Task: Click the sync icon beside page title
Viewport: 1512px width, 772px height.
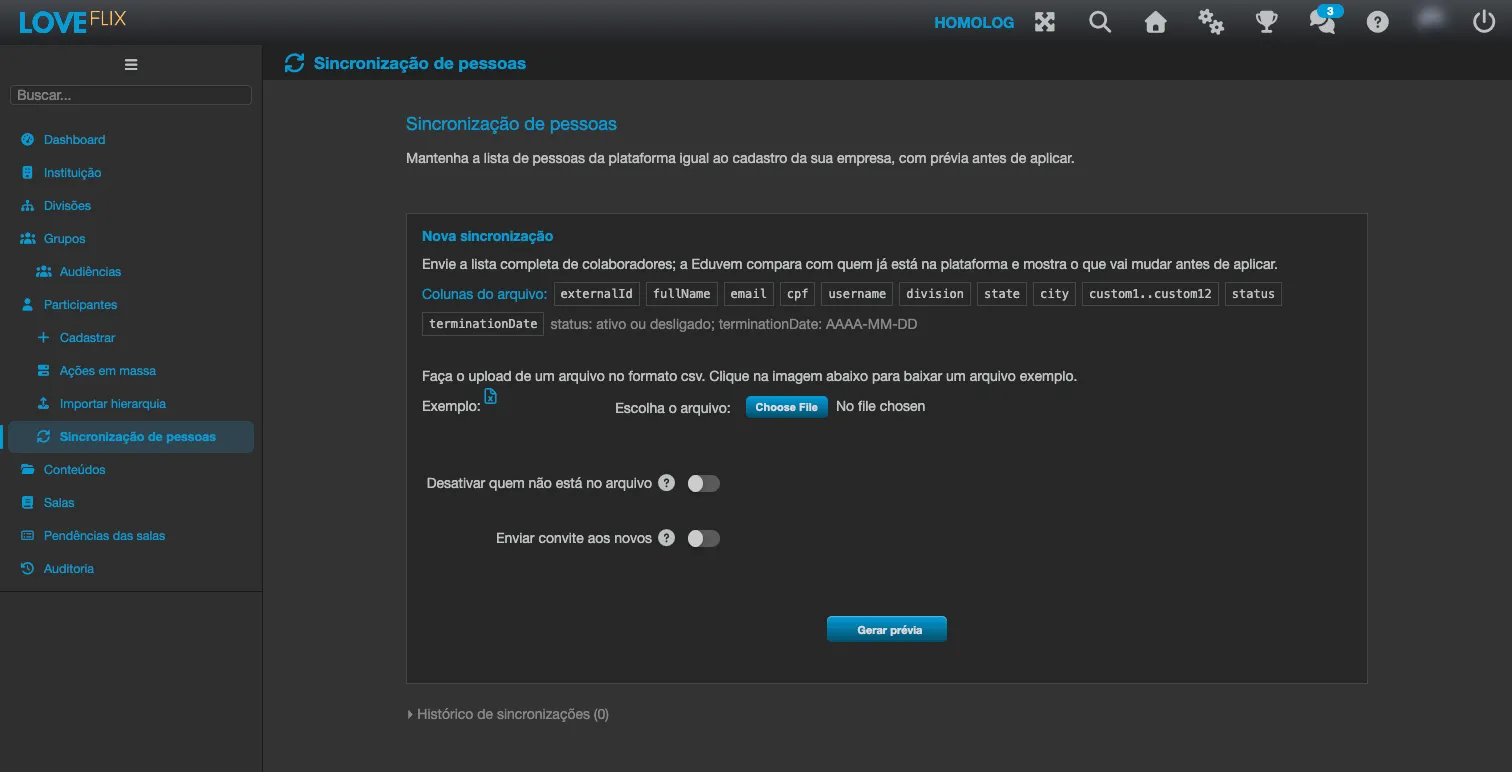Action: click(294, 63)
